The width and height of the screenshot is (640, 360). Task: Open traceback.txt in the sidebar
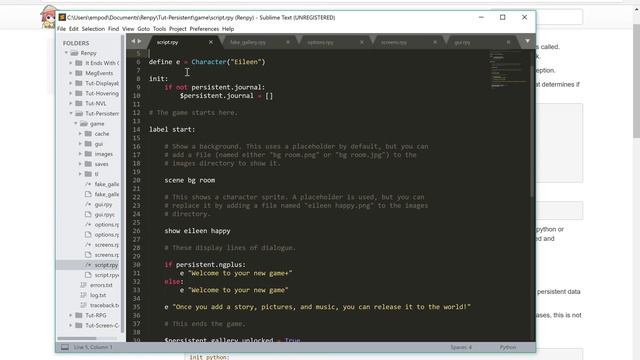pos(104,305)
